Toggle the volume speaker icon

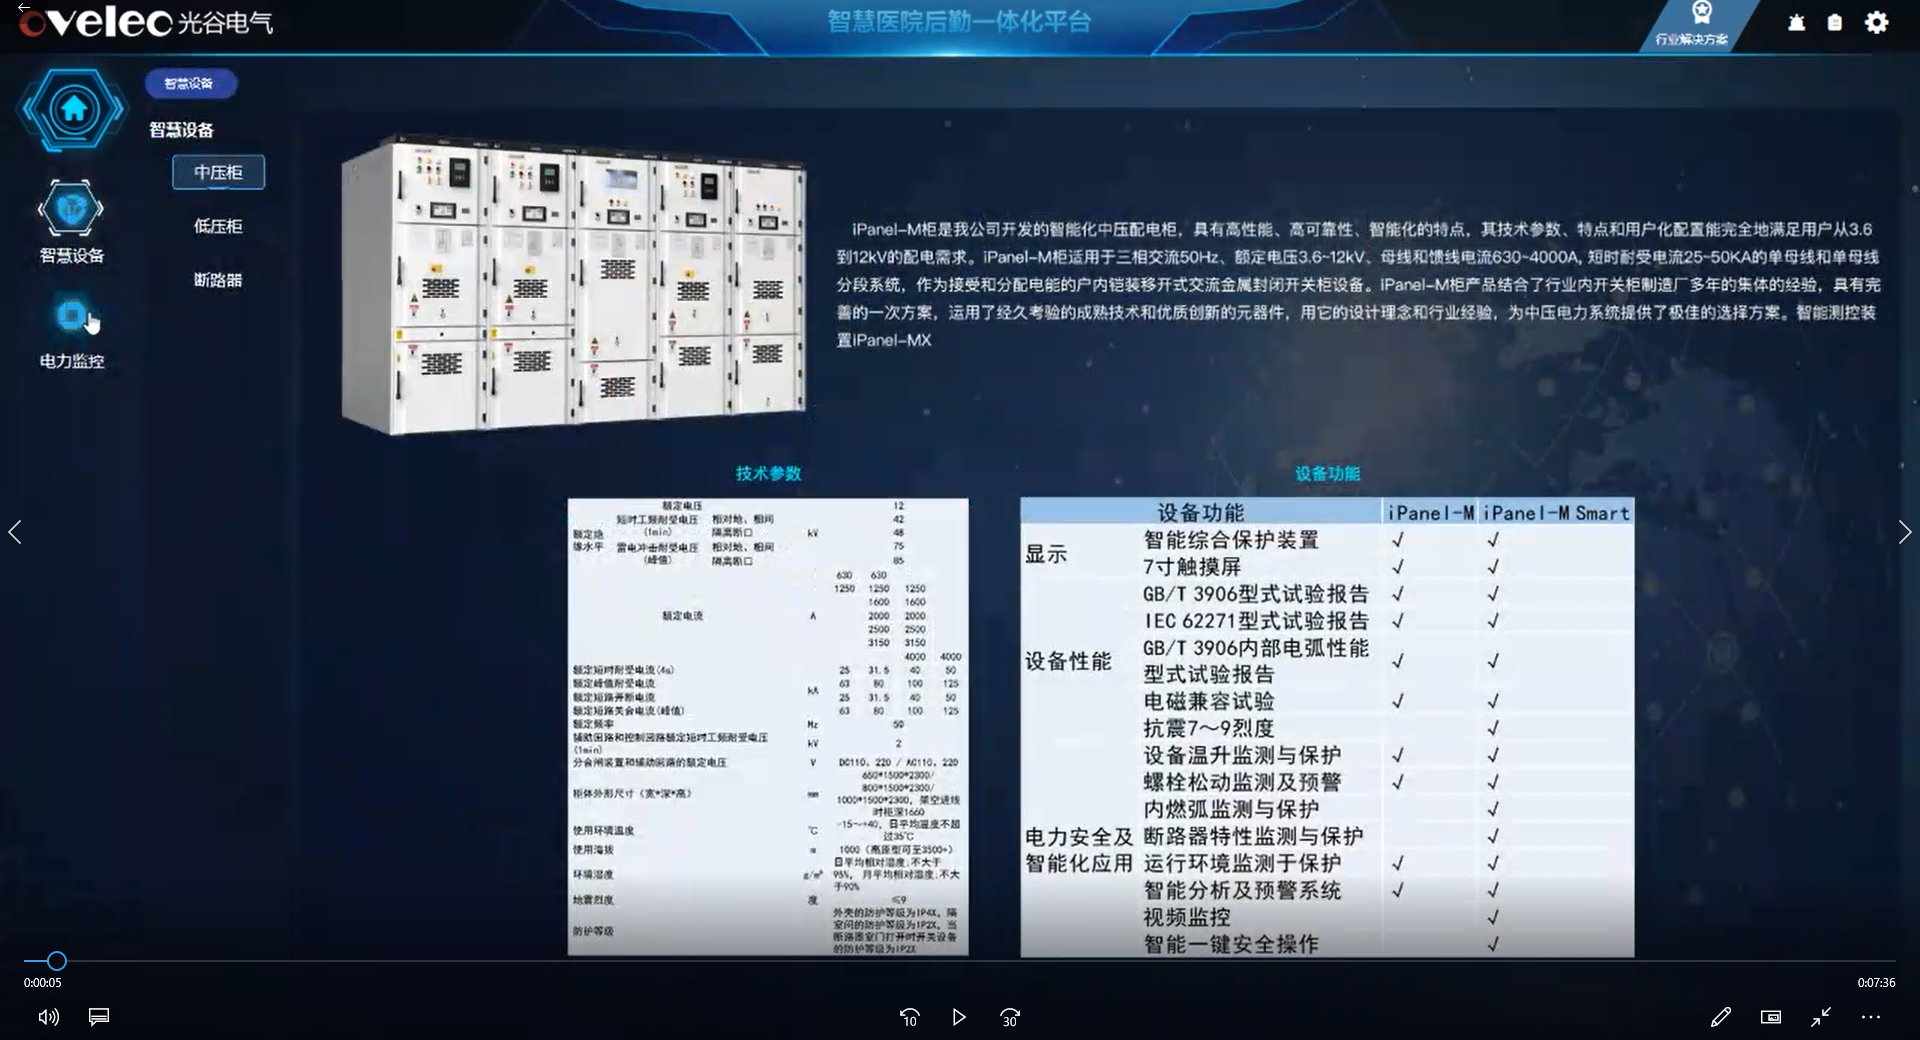[x=48, y=1017]
